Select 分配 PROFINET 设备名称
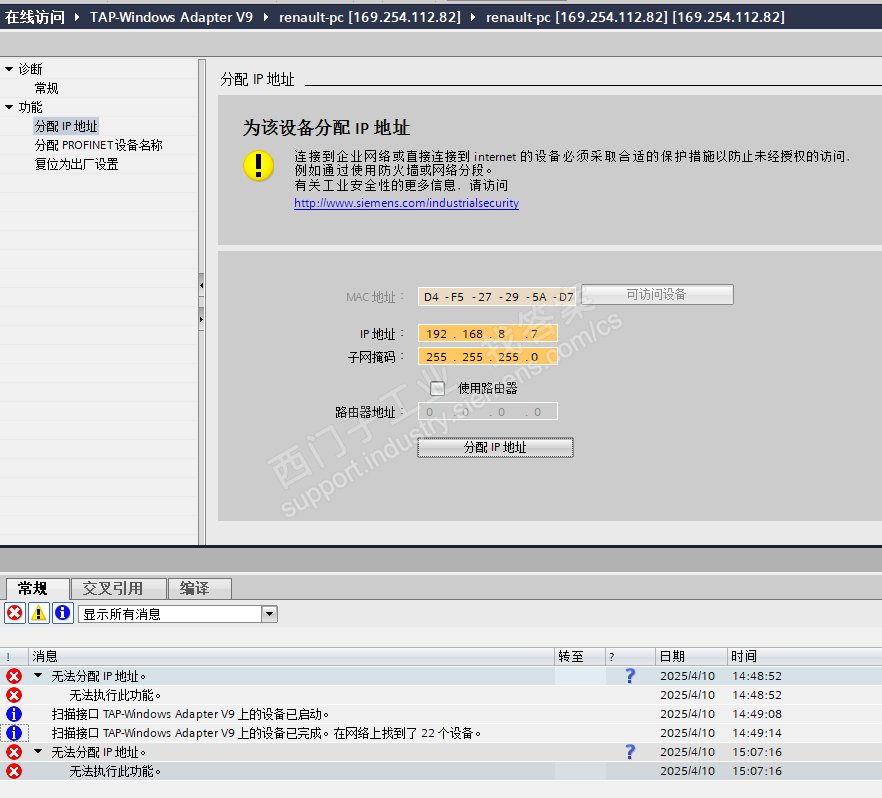This screenshot has width=882, height=798. point(98,145)
